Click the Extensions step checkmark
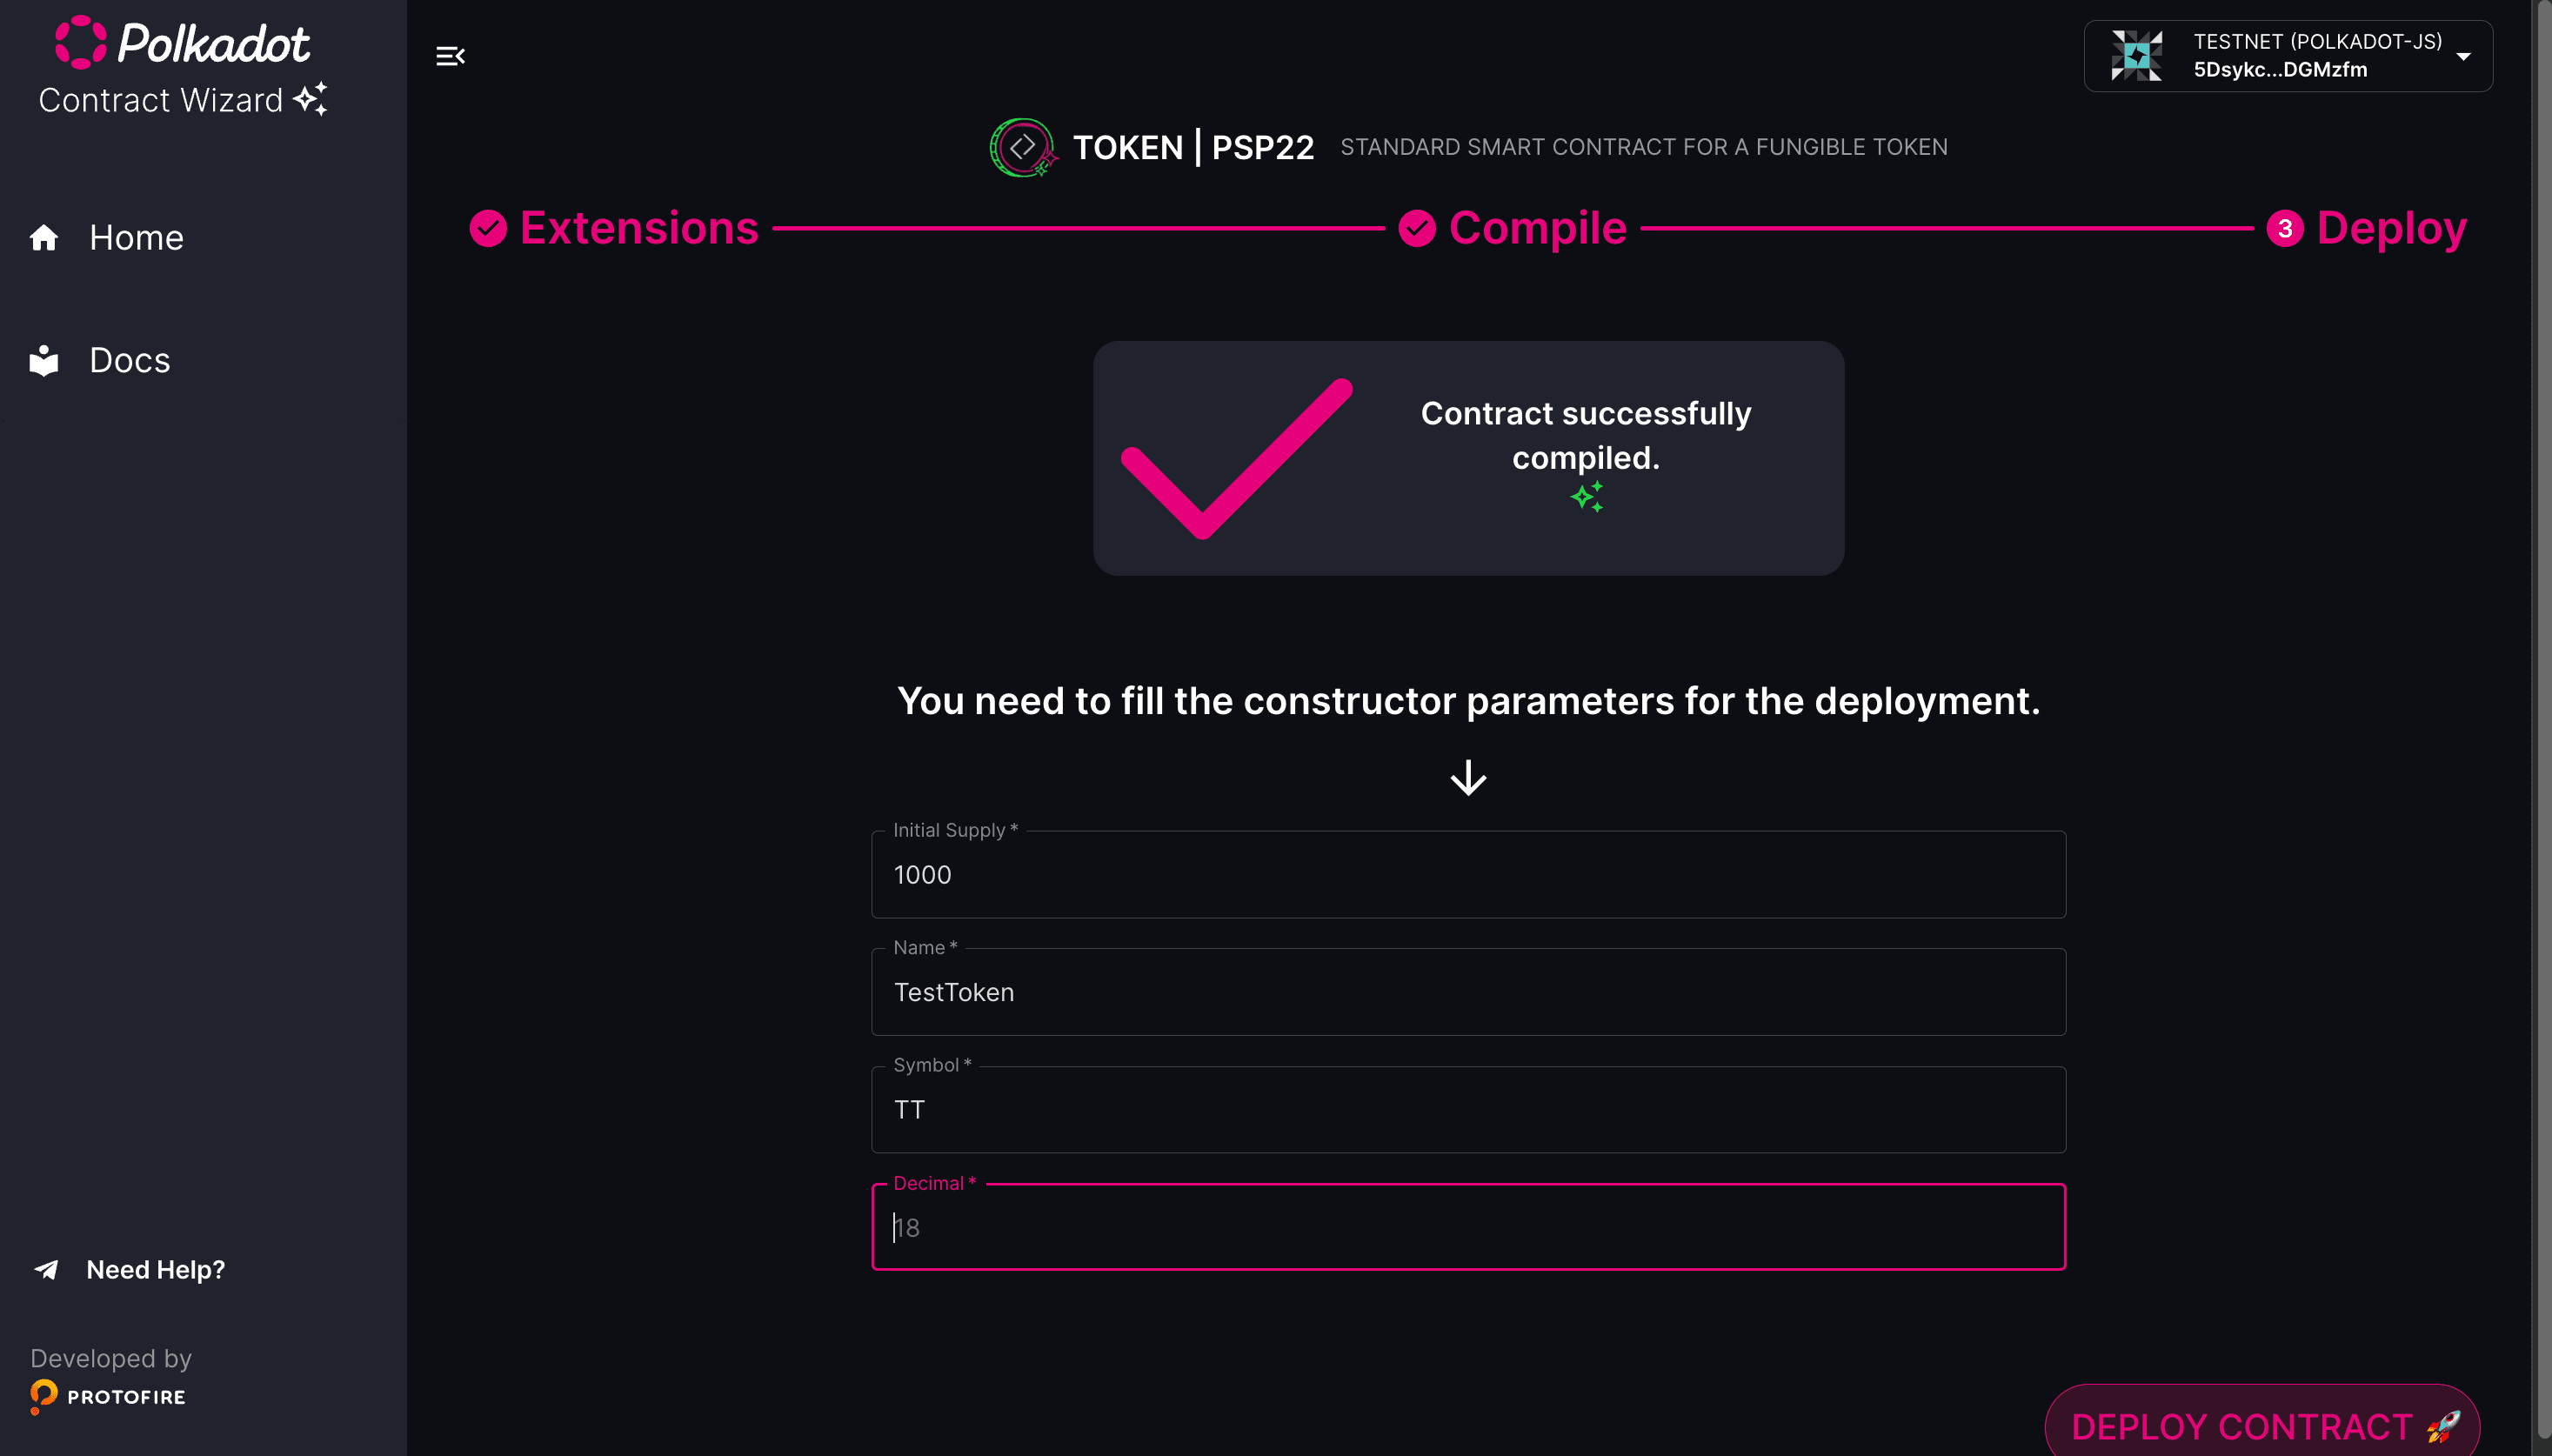 click(488, 229)
